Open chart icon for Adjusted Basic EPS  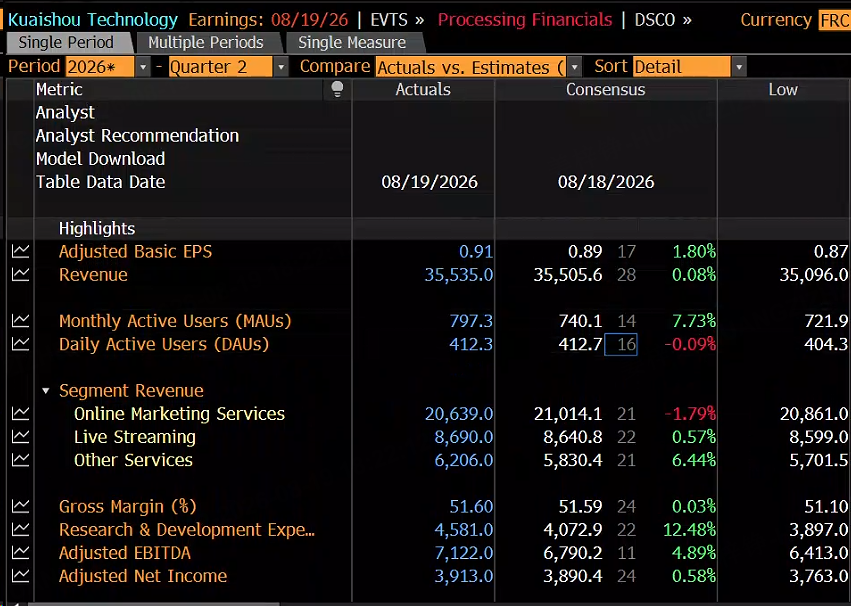pyautogui.click(x=21, y=251)
